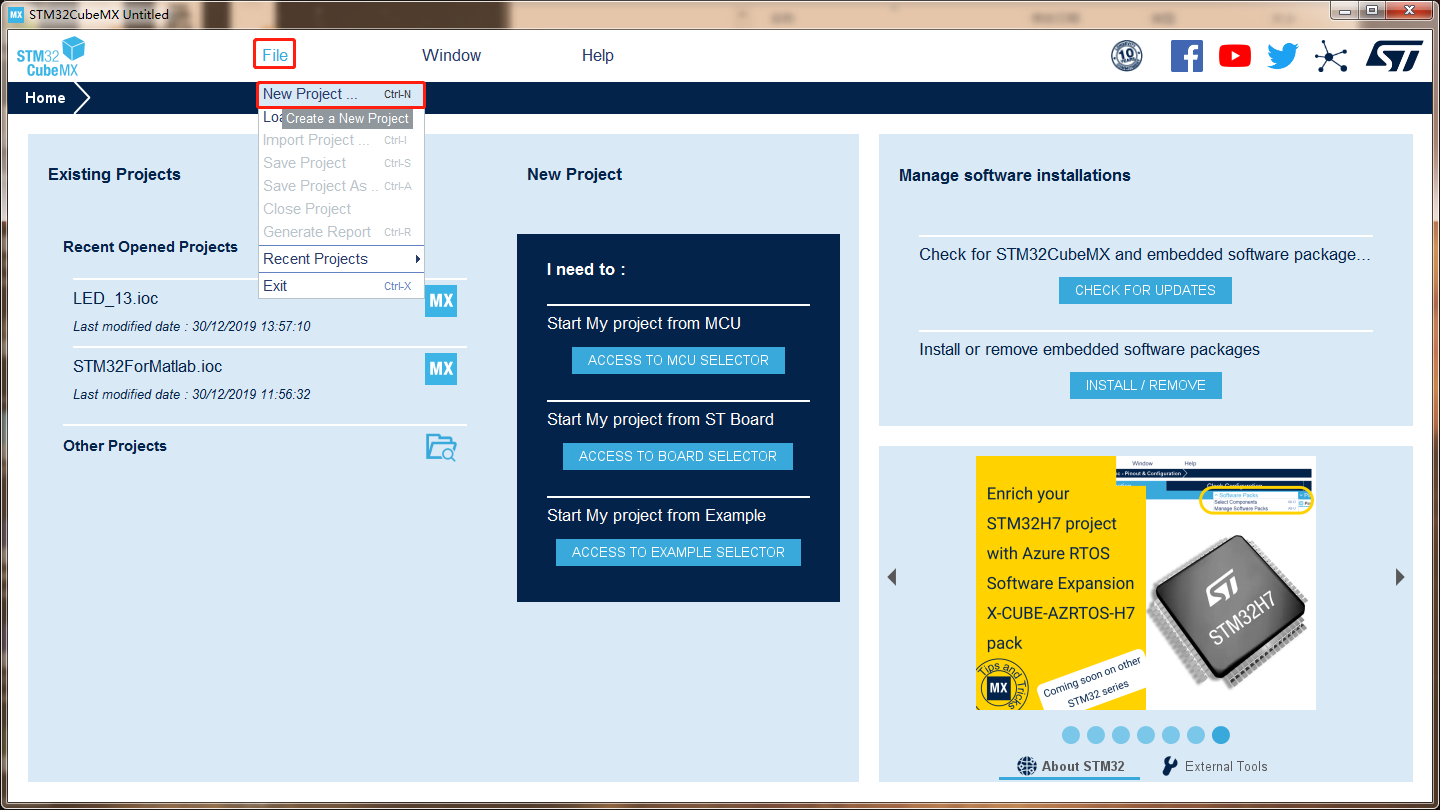Click CHECK FOR UPDATES button

point(1145,290)
